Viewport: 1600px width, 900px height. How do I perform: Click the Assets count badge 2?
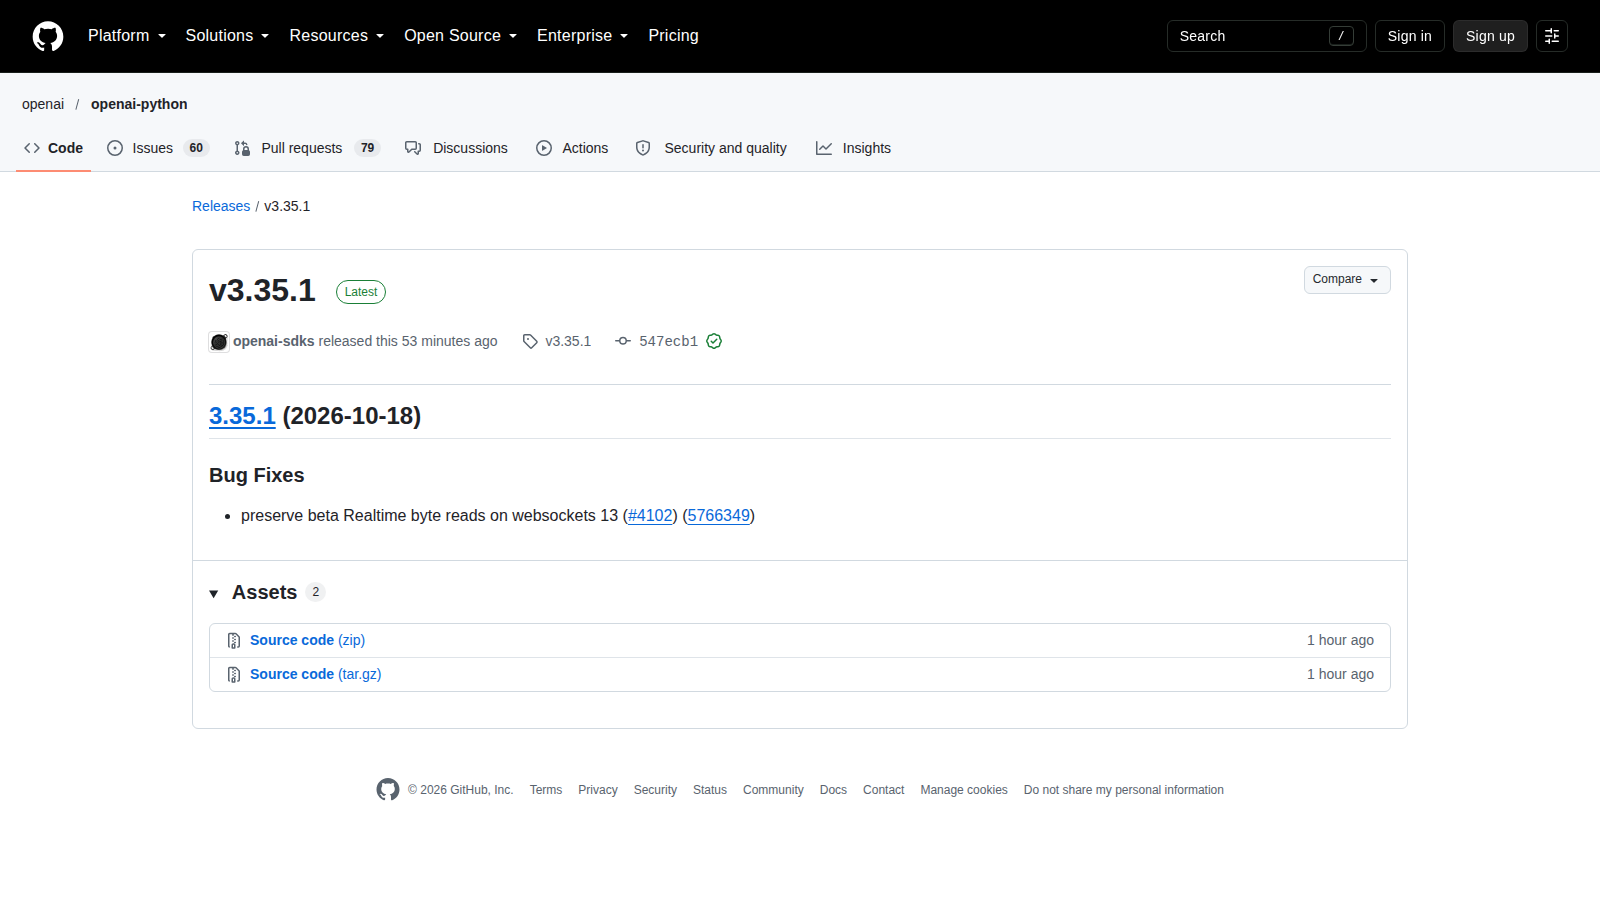point(316,592)
